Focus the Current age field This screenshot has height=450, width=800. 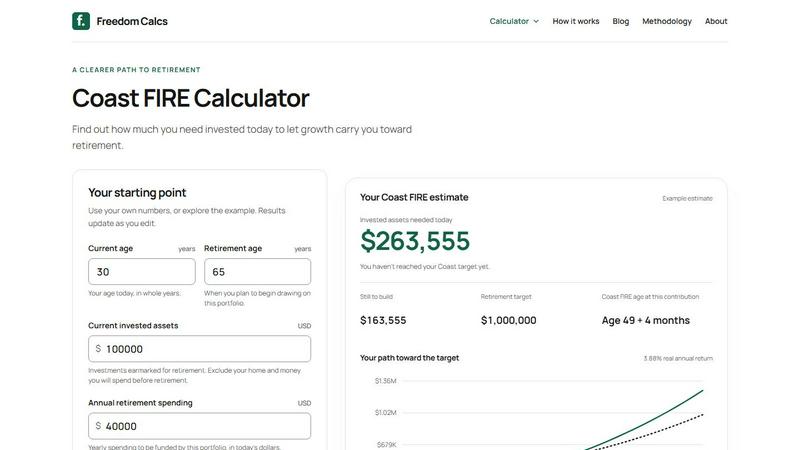142,271
